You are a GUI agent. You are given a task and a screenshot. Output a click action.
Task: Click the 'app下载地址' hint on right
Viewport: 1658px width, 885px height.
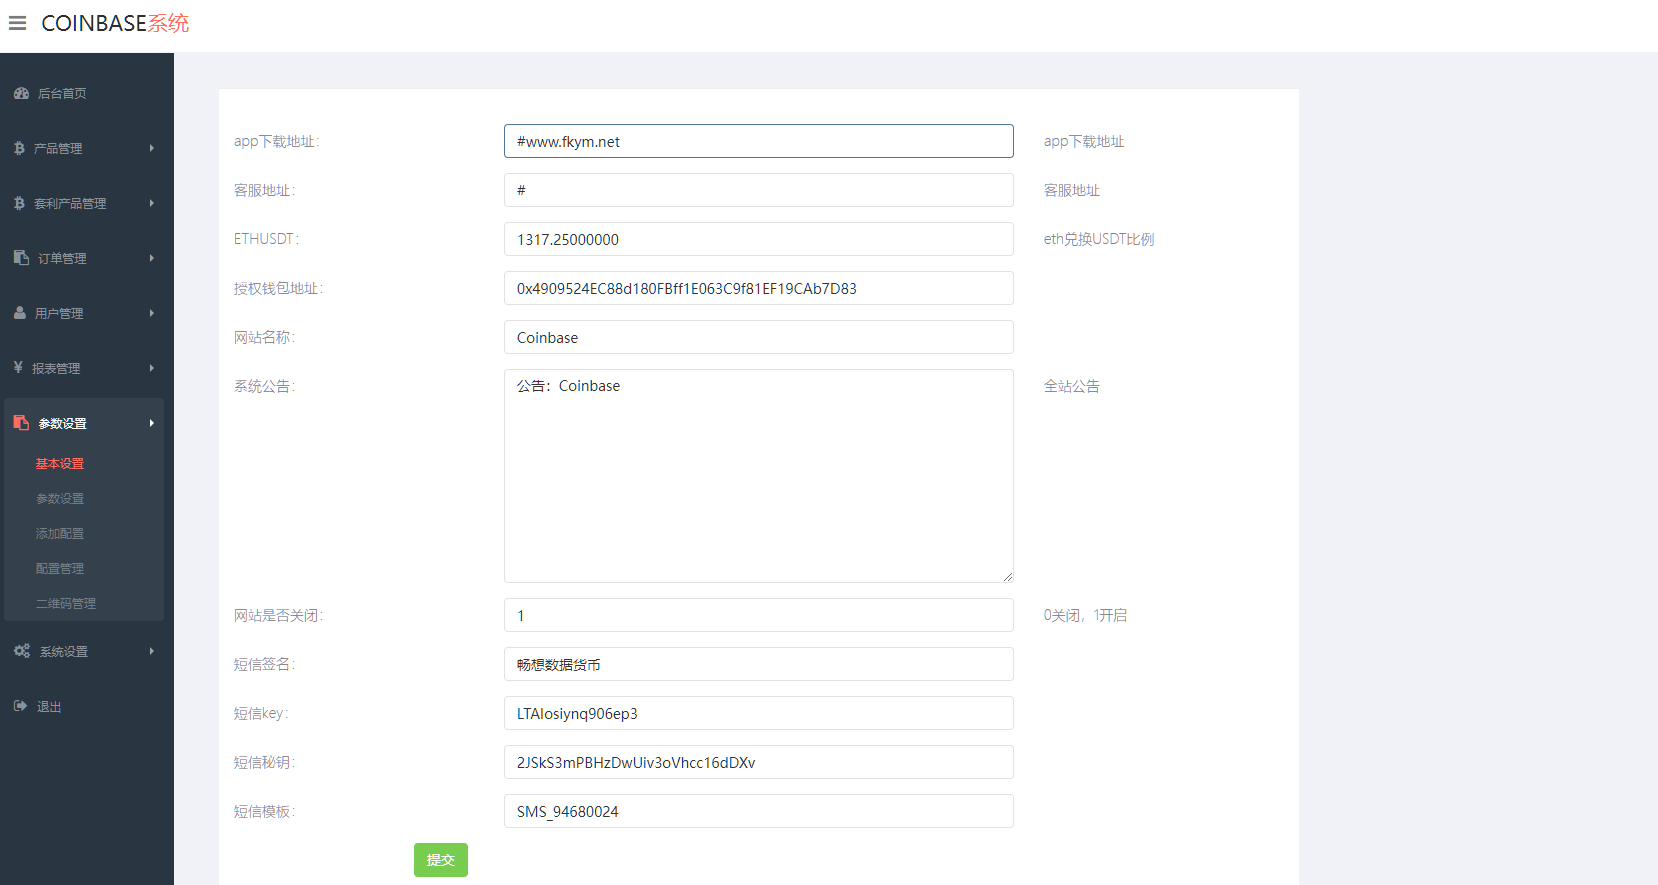pyautogui.click(x=1084, y=141)
